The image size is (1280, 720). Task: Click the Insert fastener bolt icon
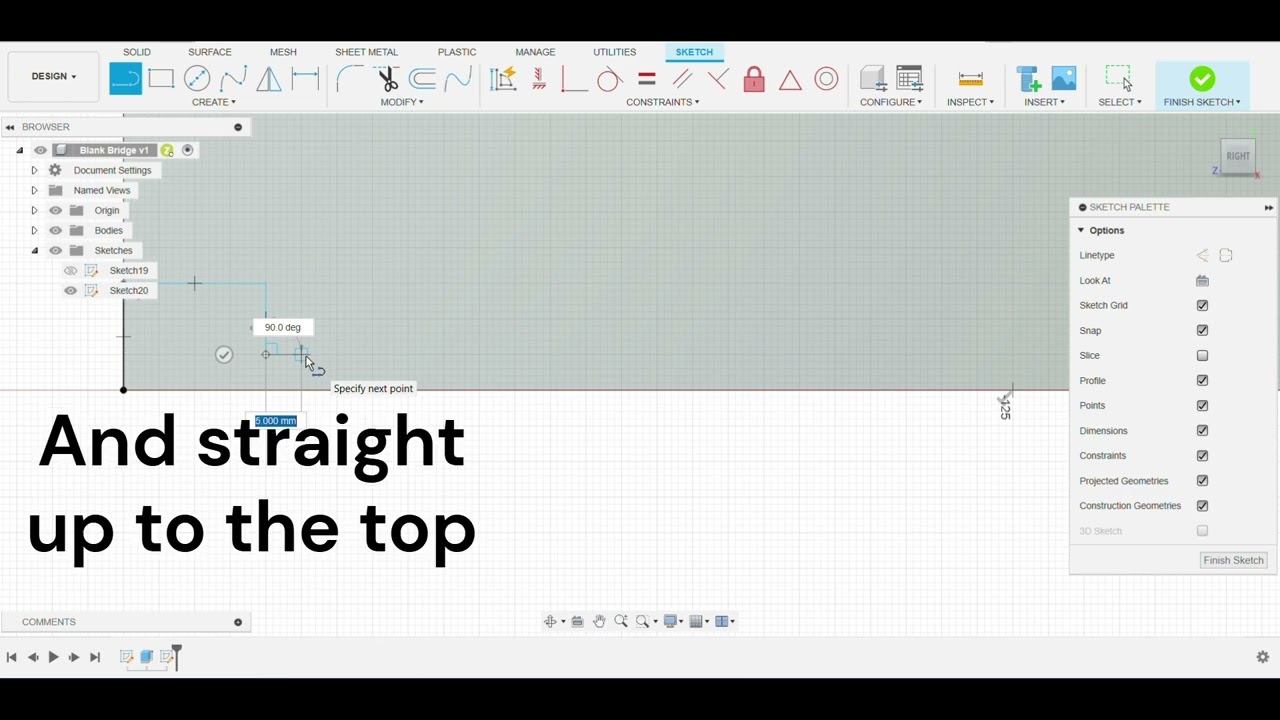coord(1027,79)
